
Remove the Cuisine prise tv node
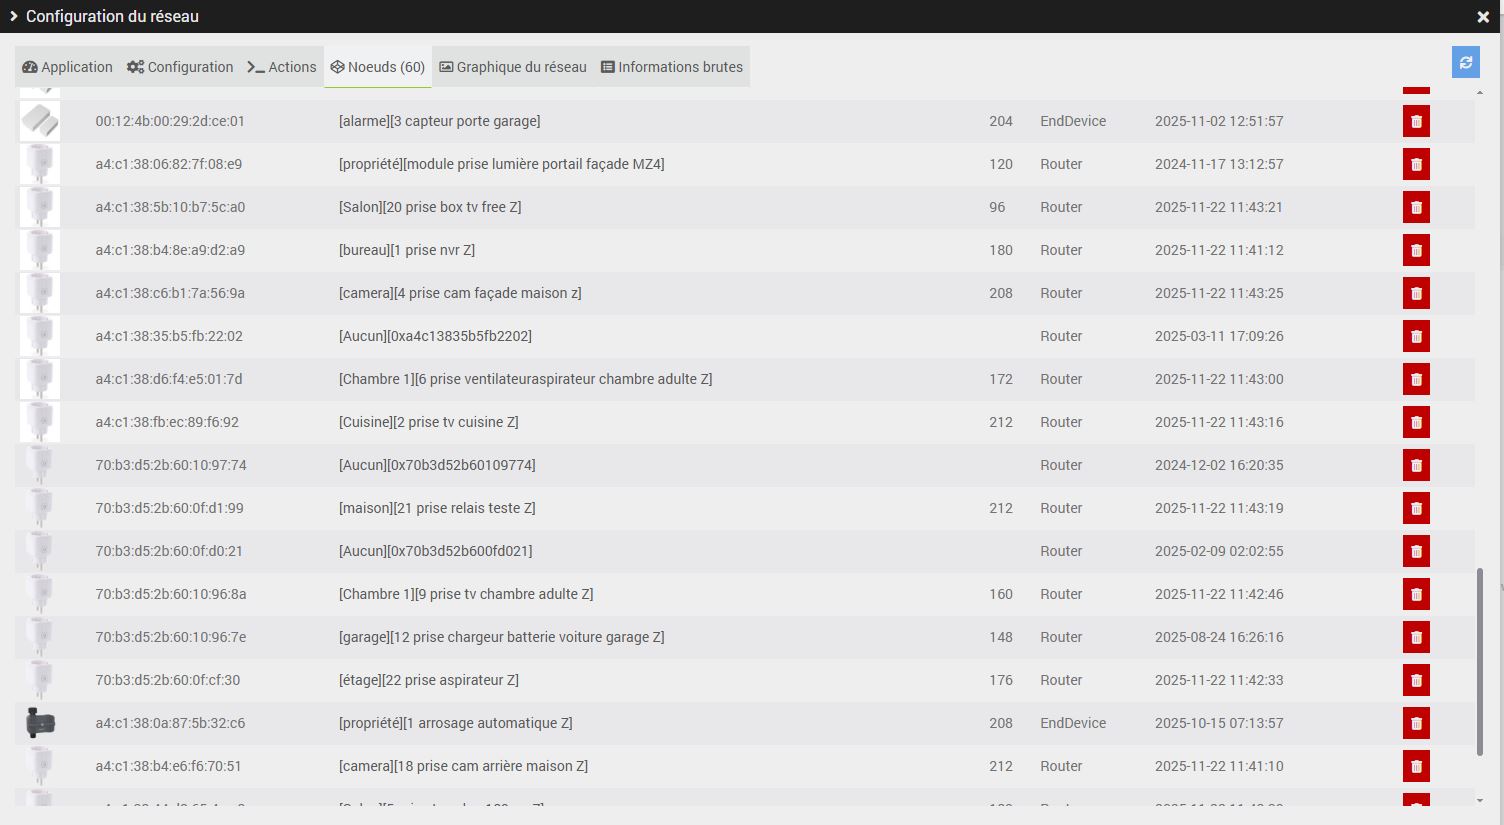pos(1416,422)
